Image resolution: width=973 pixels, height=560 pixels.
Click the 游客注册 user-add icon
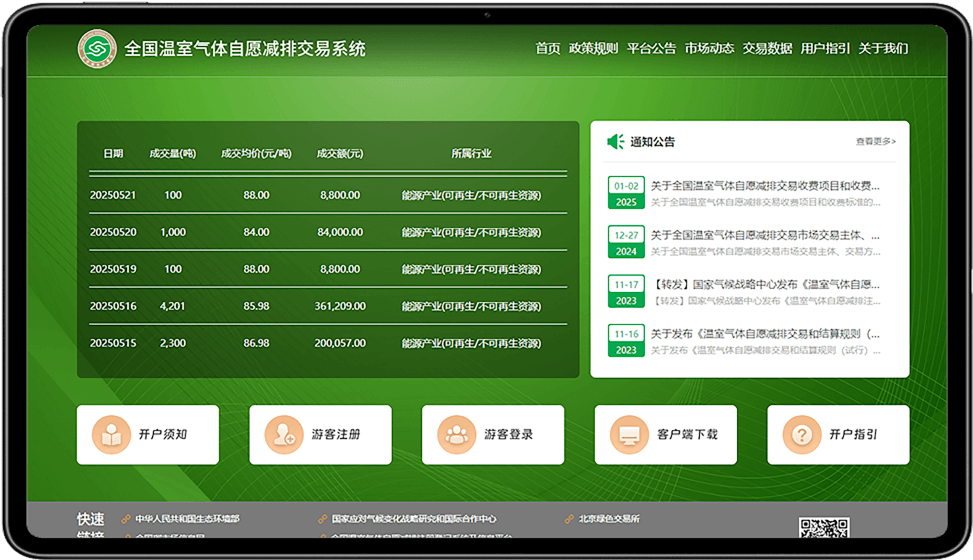click(284, 435)
